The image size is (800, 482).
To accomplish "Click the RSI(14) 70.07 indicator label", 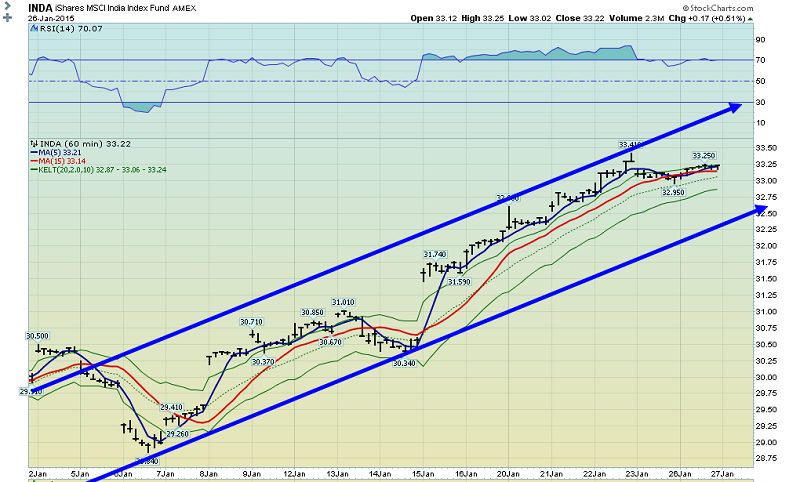I will point(71,29).
